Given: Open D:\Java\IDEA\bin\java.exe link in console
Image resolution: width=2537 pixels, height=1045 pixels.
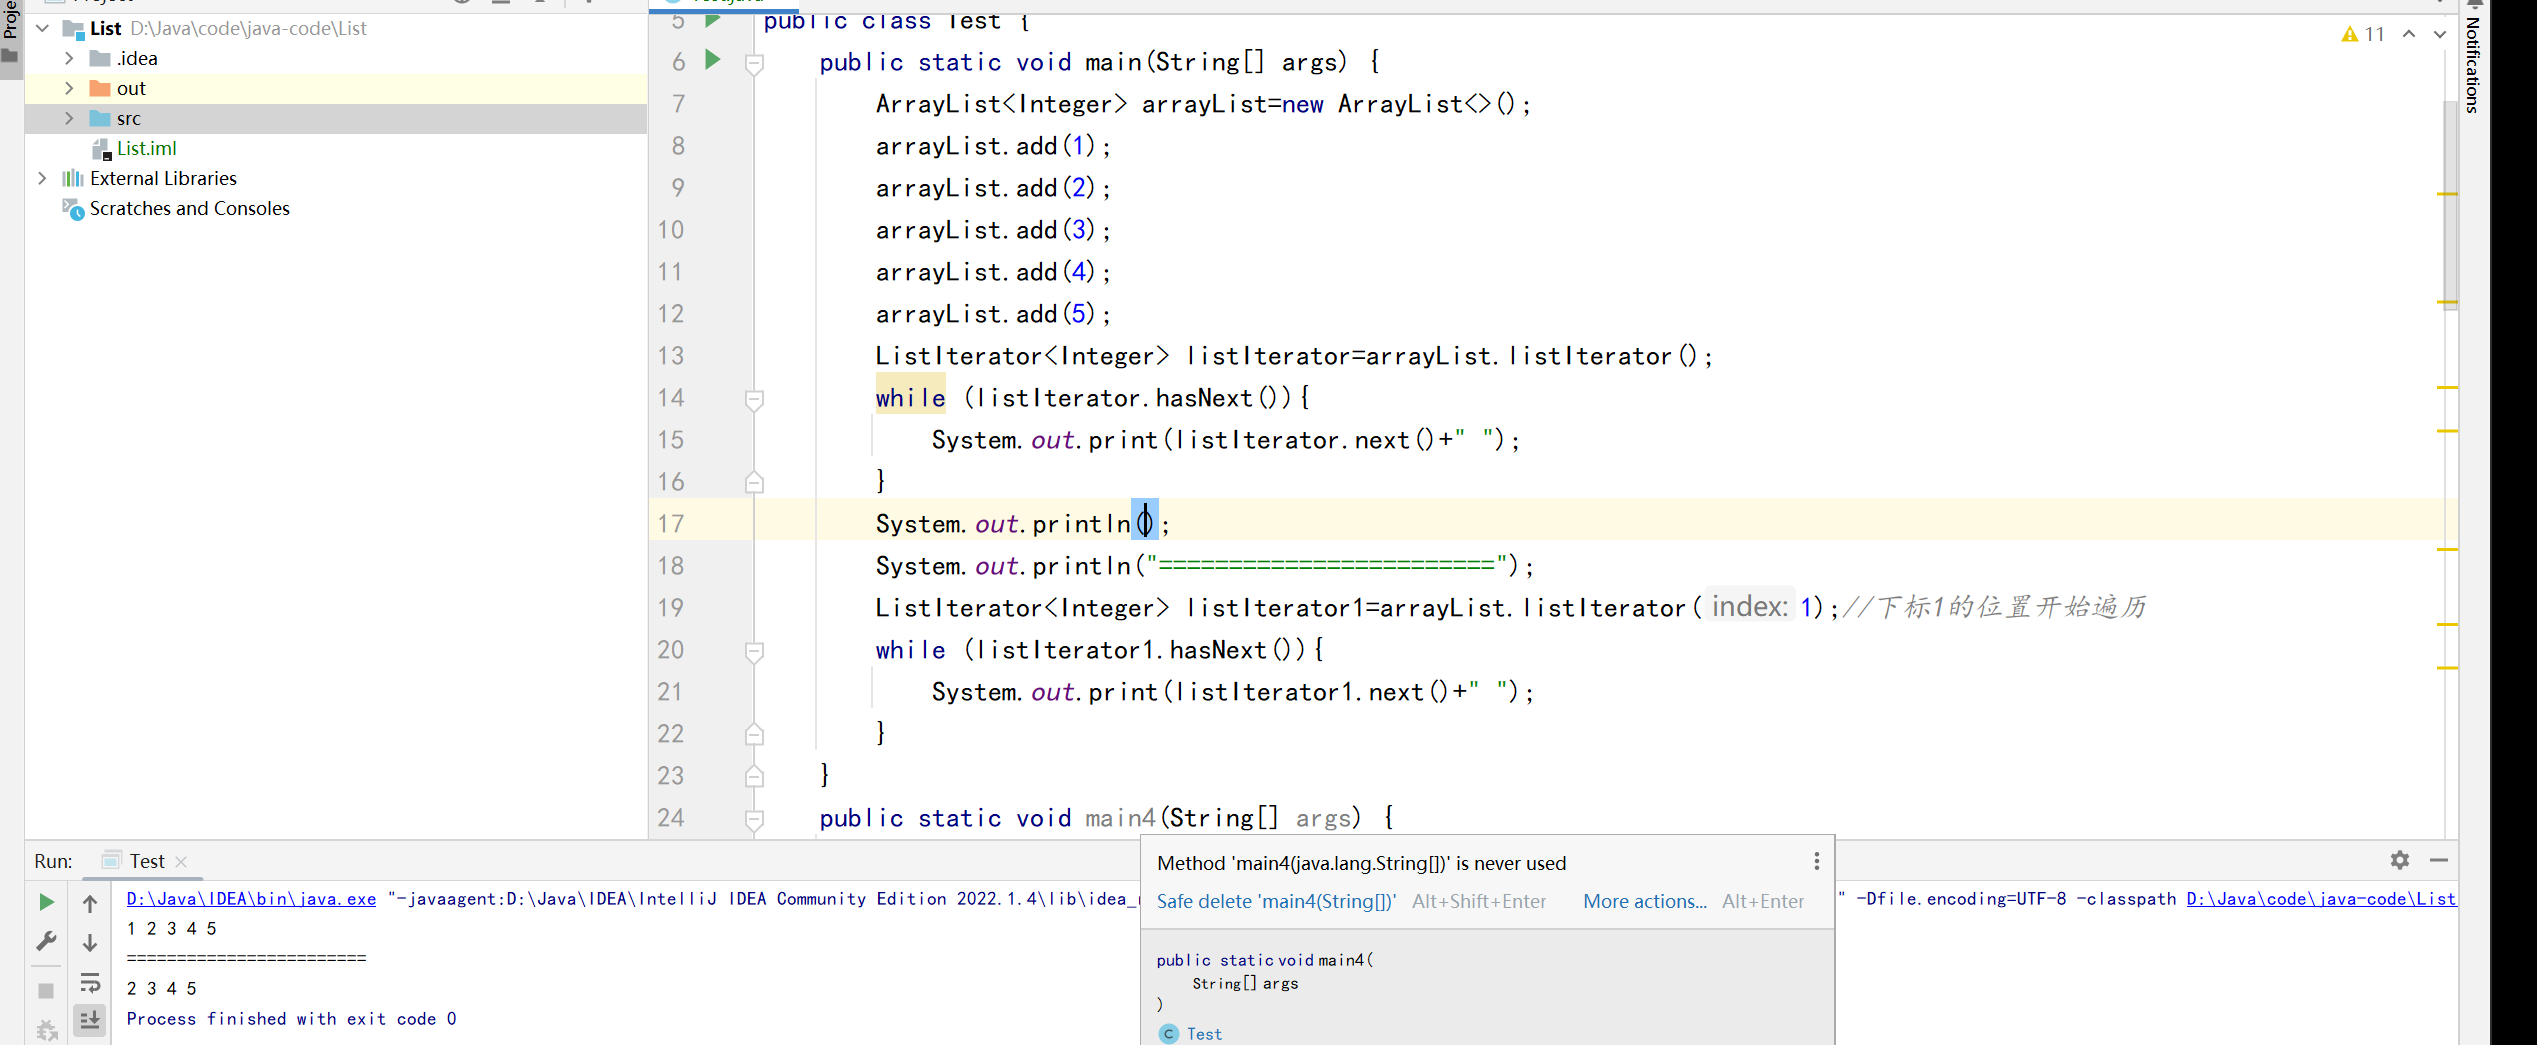Looking at the screenshot, I should pyautogui.click(x=251, y=899).
